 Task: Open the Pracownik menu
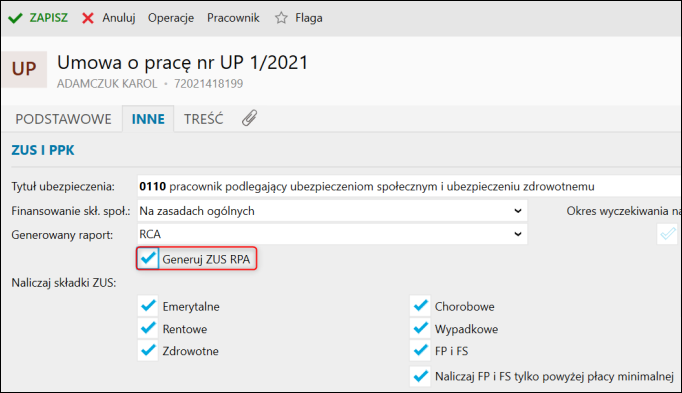pos(233,18)
